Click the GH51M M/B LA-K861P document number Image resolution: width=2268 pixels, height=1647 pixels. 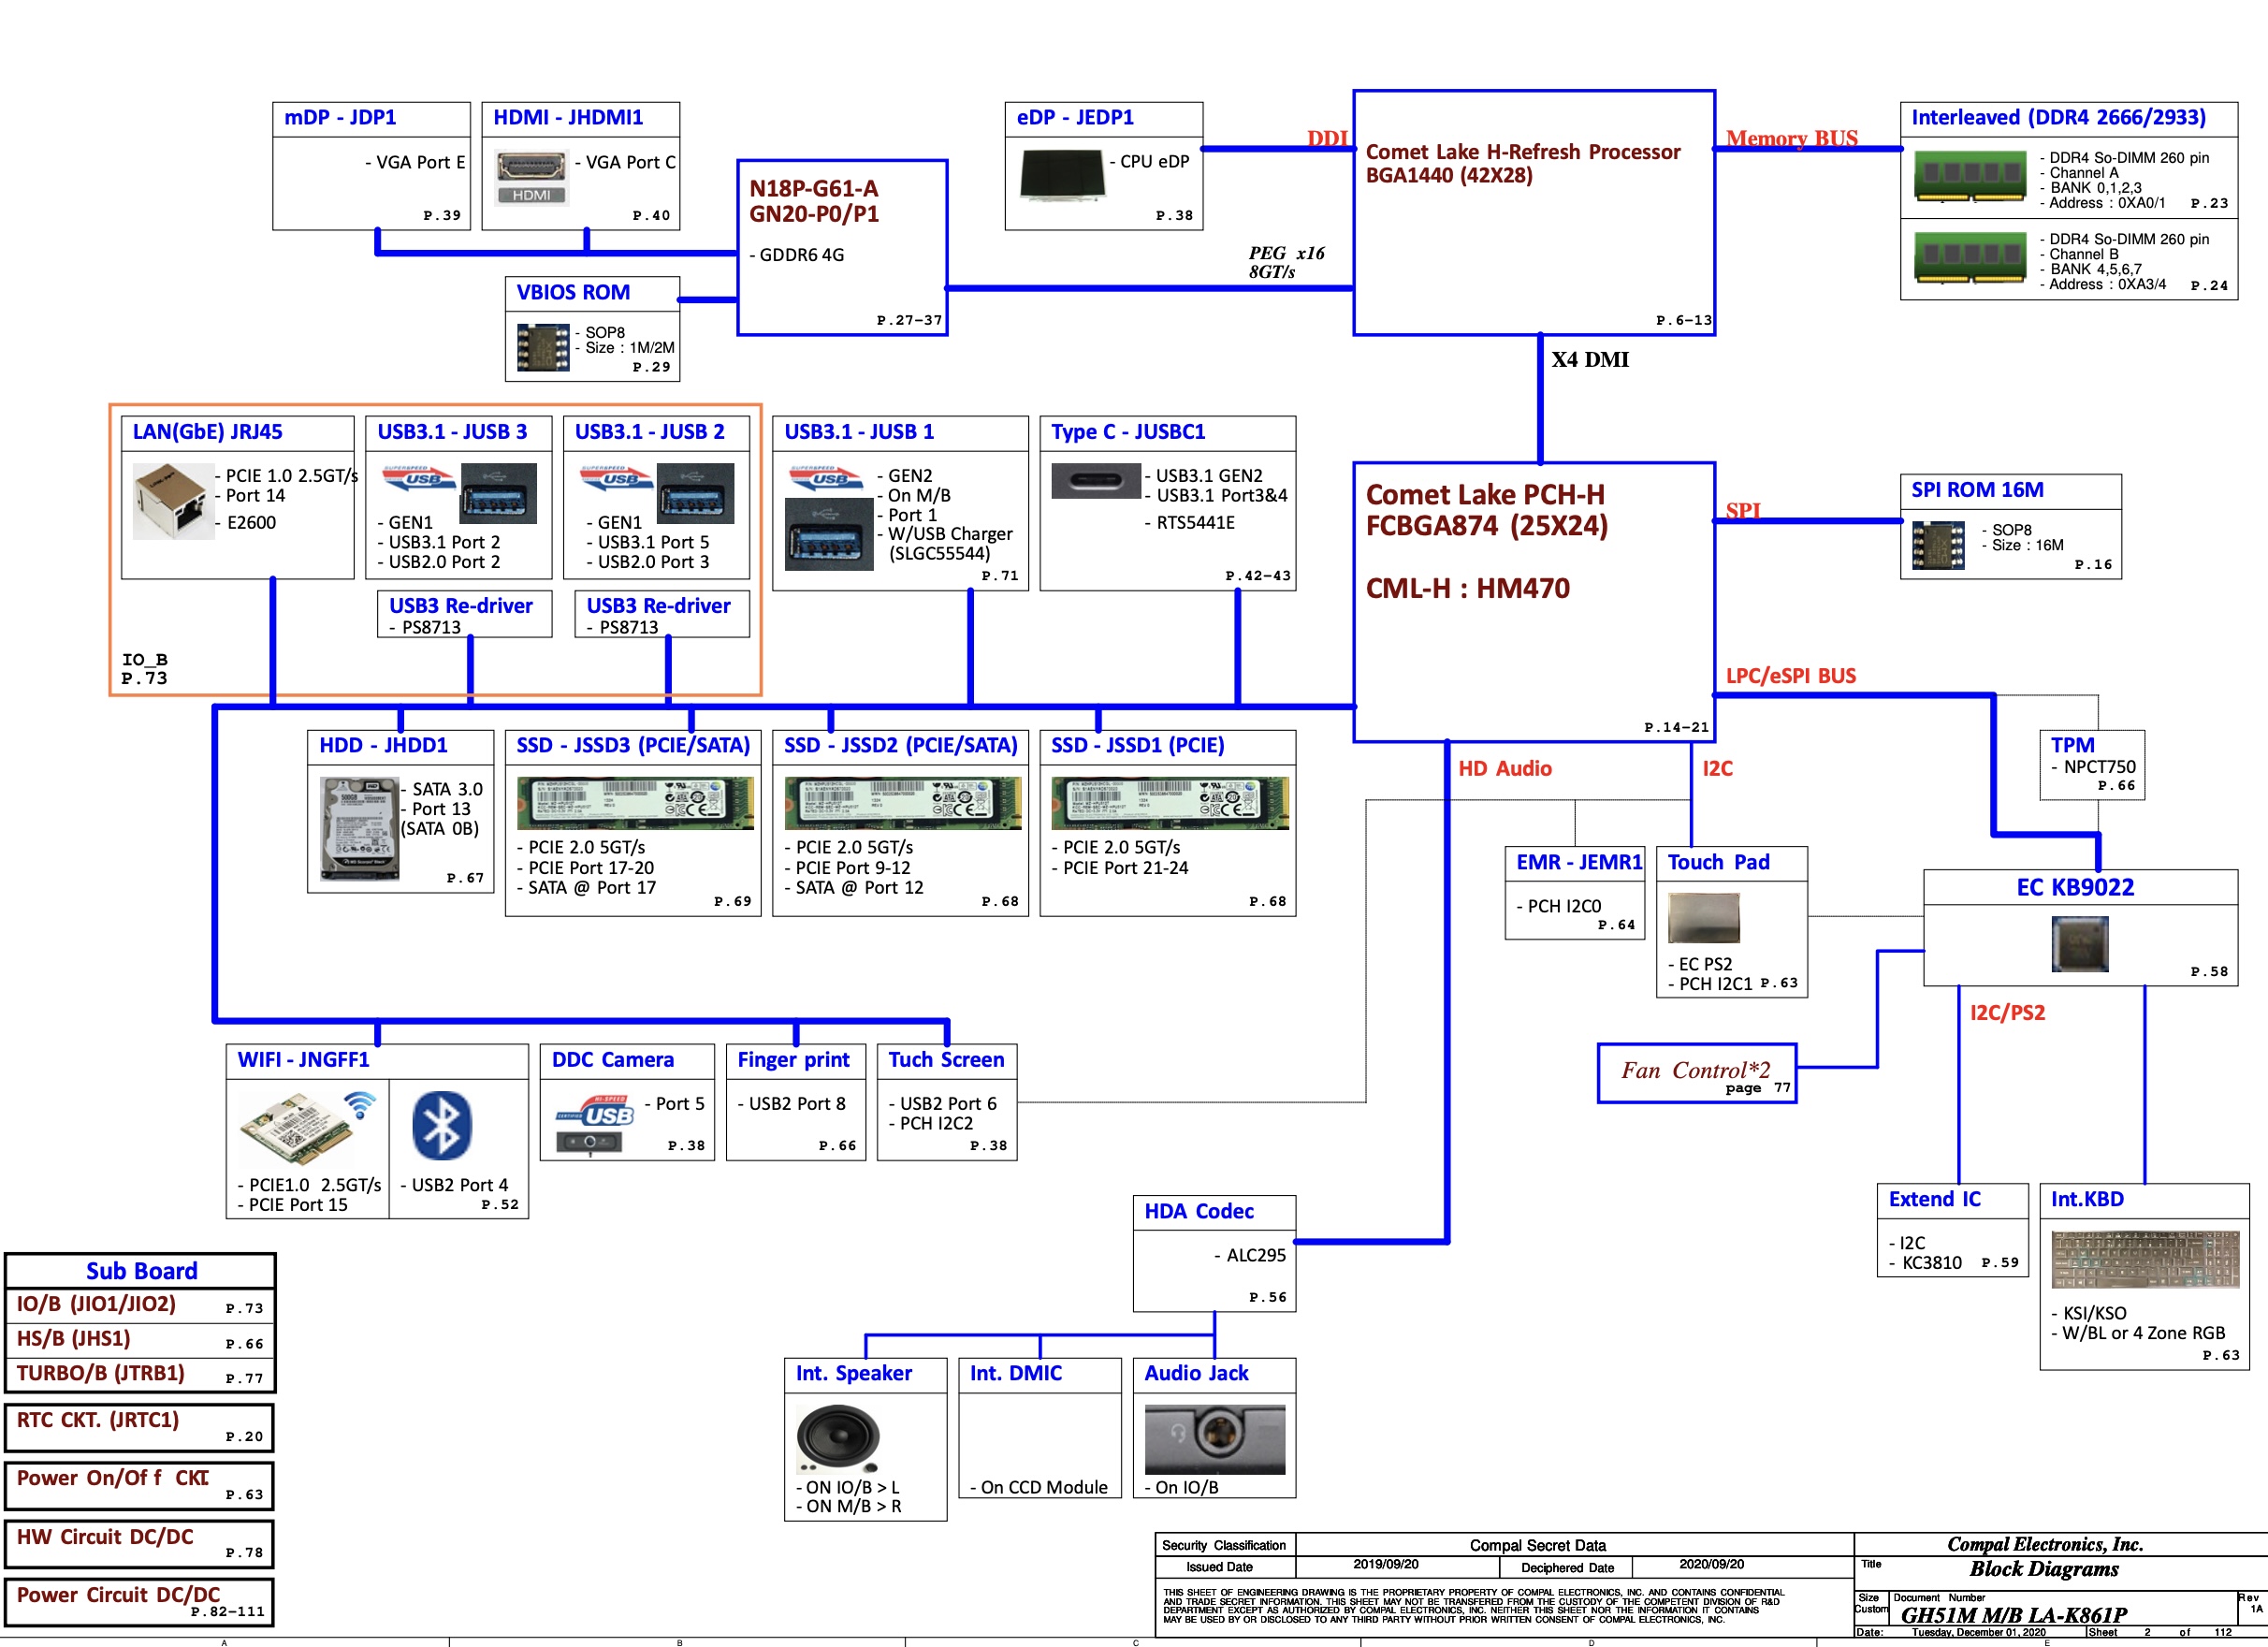tap(2013, 1614)
